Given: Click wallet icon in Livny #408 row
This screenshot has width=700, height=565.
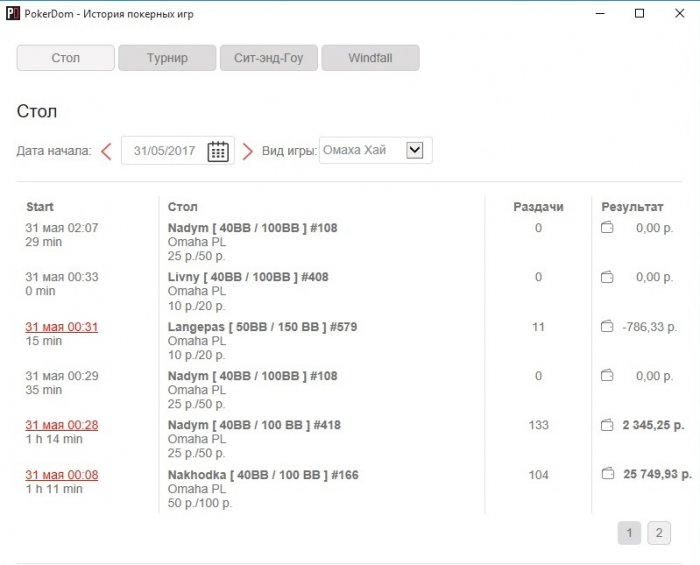Looking at the screenshot, I should tap(607, 277).
